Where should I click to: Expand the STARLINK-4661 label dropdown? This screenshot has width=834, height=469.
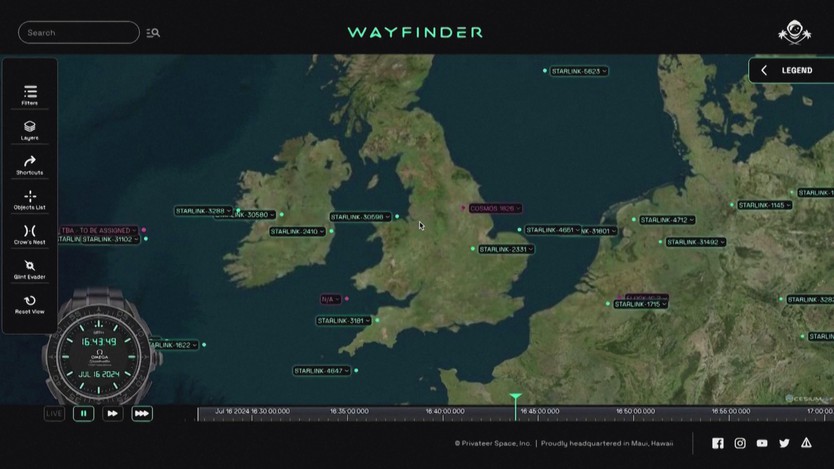(577, 230)
